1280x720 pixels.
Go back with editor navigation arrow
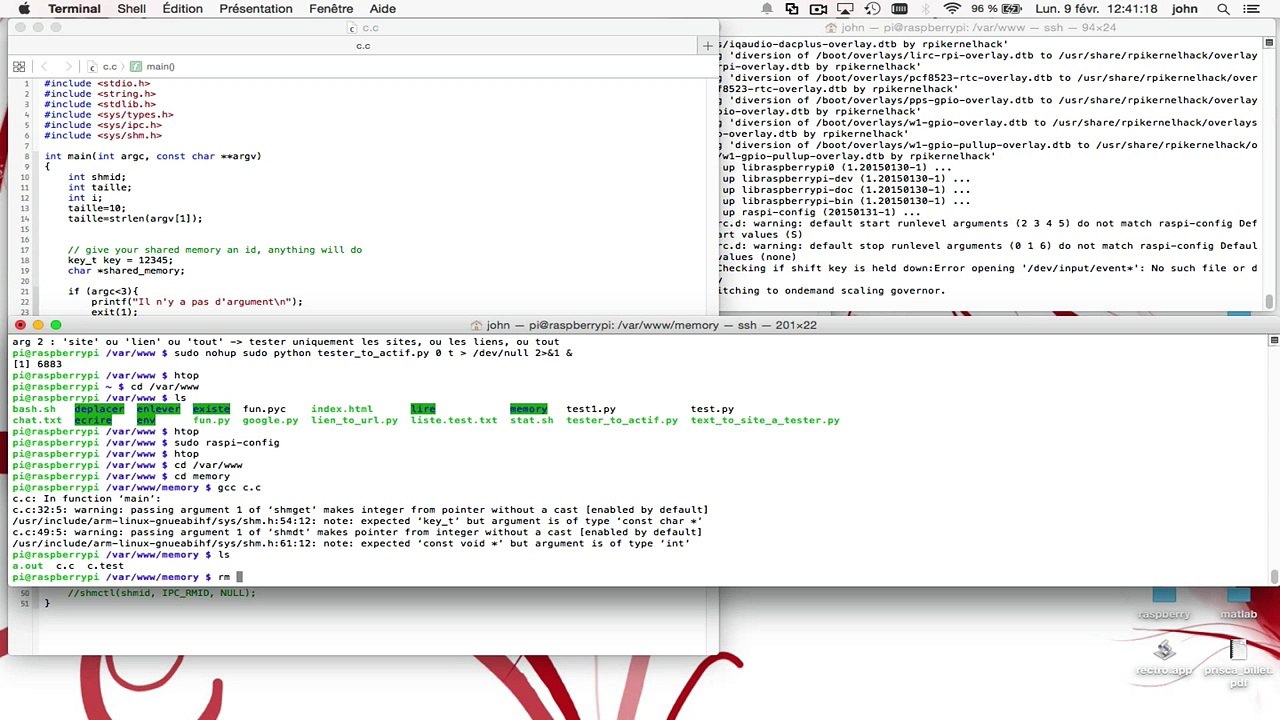pyautogui.click(x=44, y=67)
